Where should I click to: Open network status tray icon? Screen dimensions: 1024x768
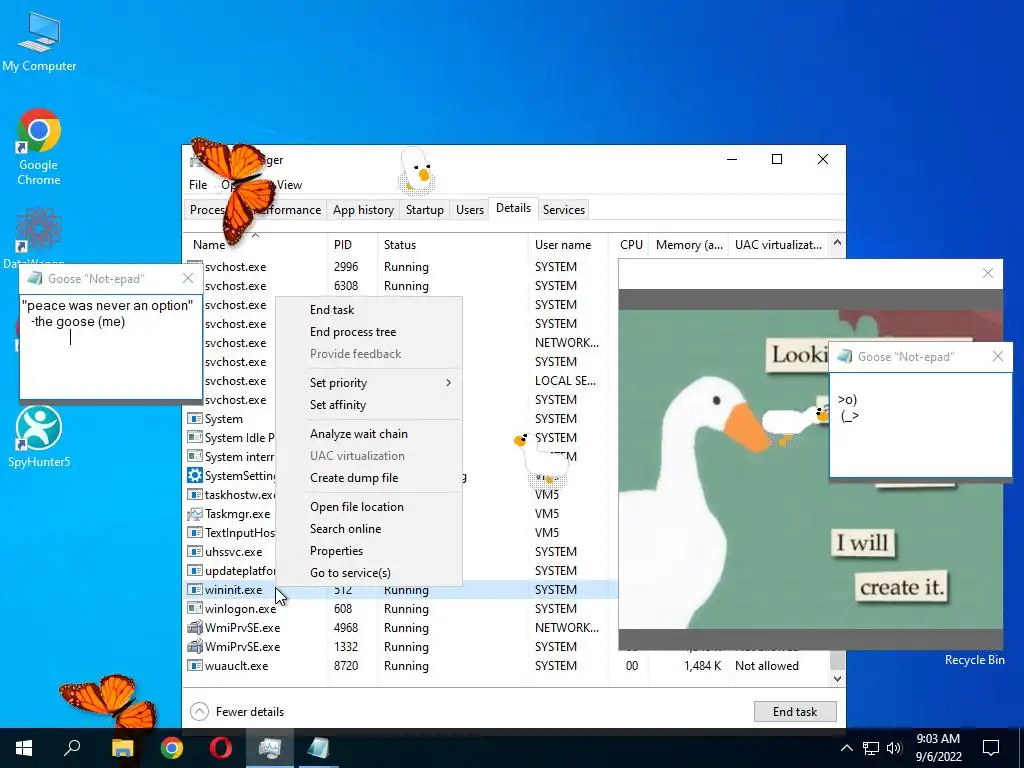pos(871,748)
